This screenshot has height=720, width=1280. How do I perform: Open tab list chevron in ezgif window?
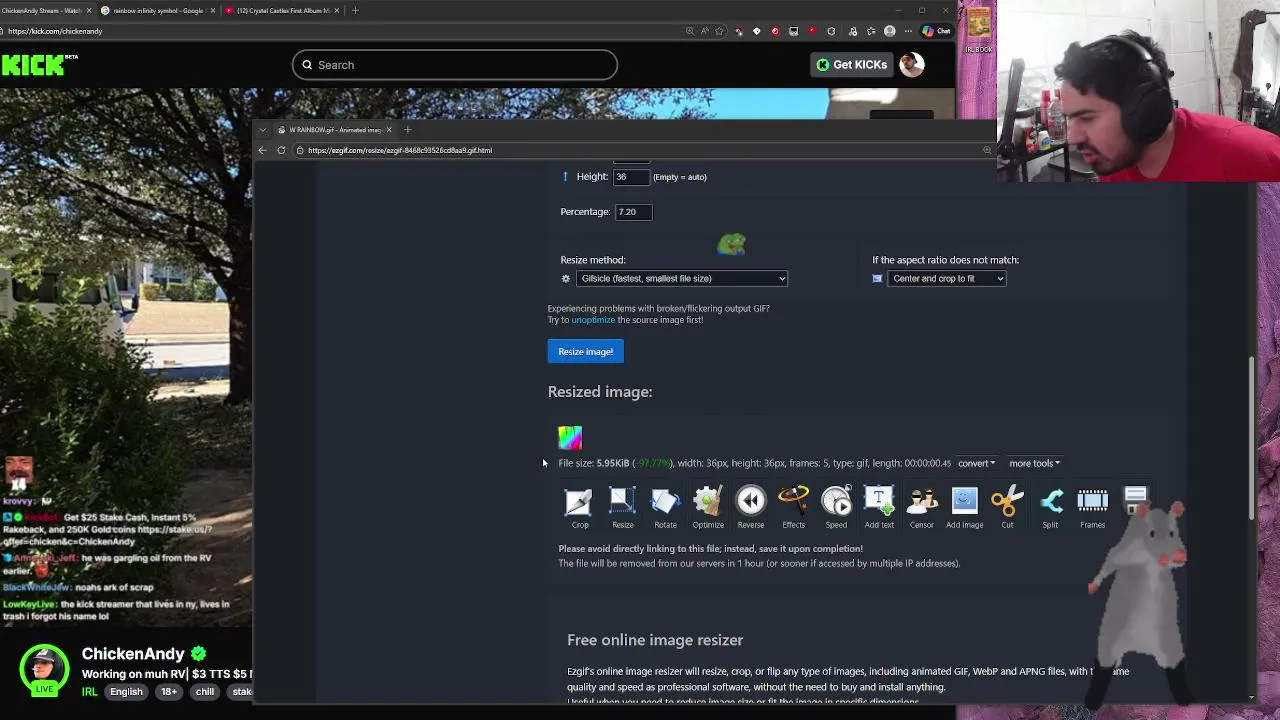[262, 130]
